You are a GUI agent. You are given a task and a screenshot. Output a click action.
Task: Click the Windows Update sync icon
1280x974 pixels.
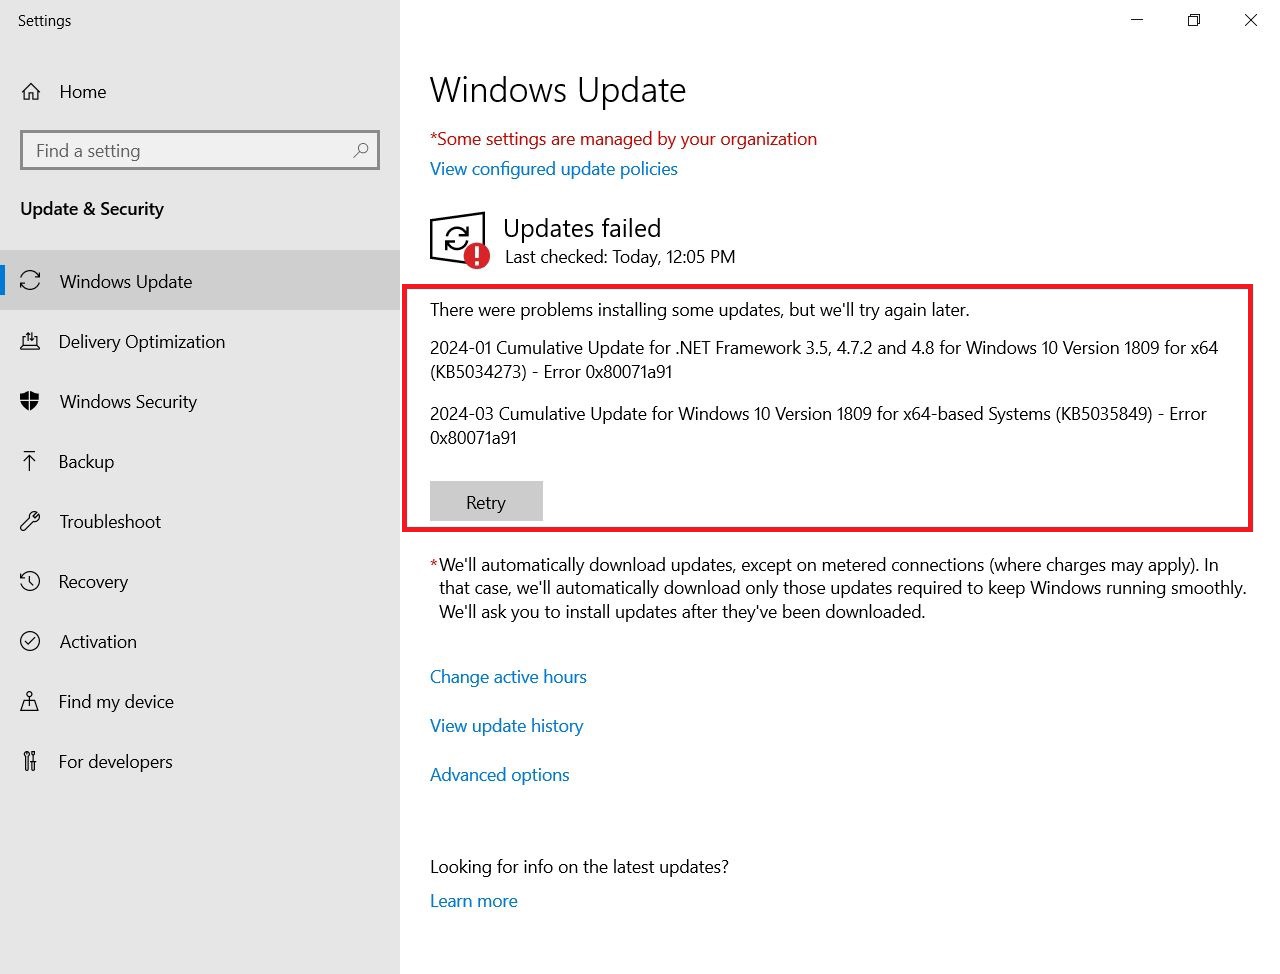click(x=31, y=281)
